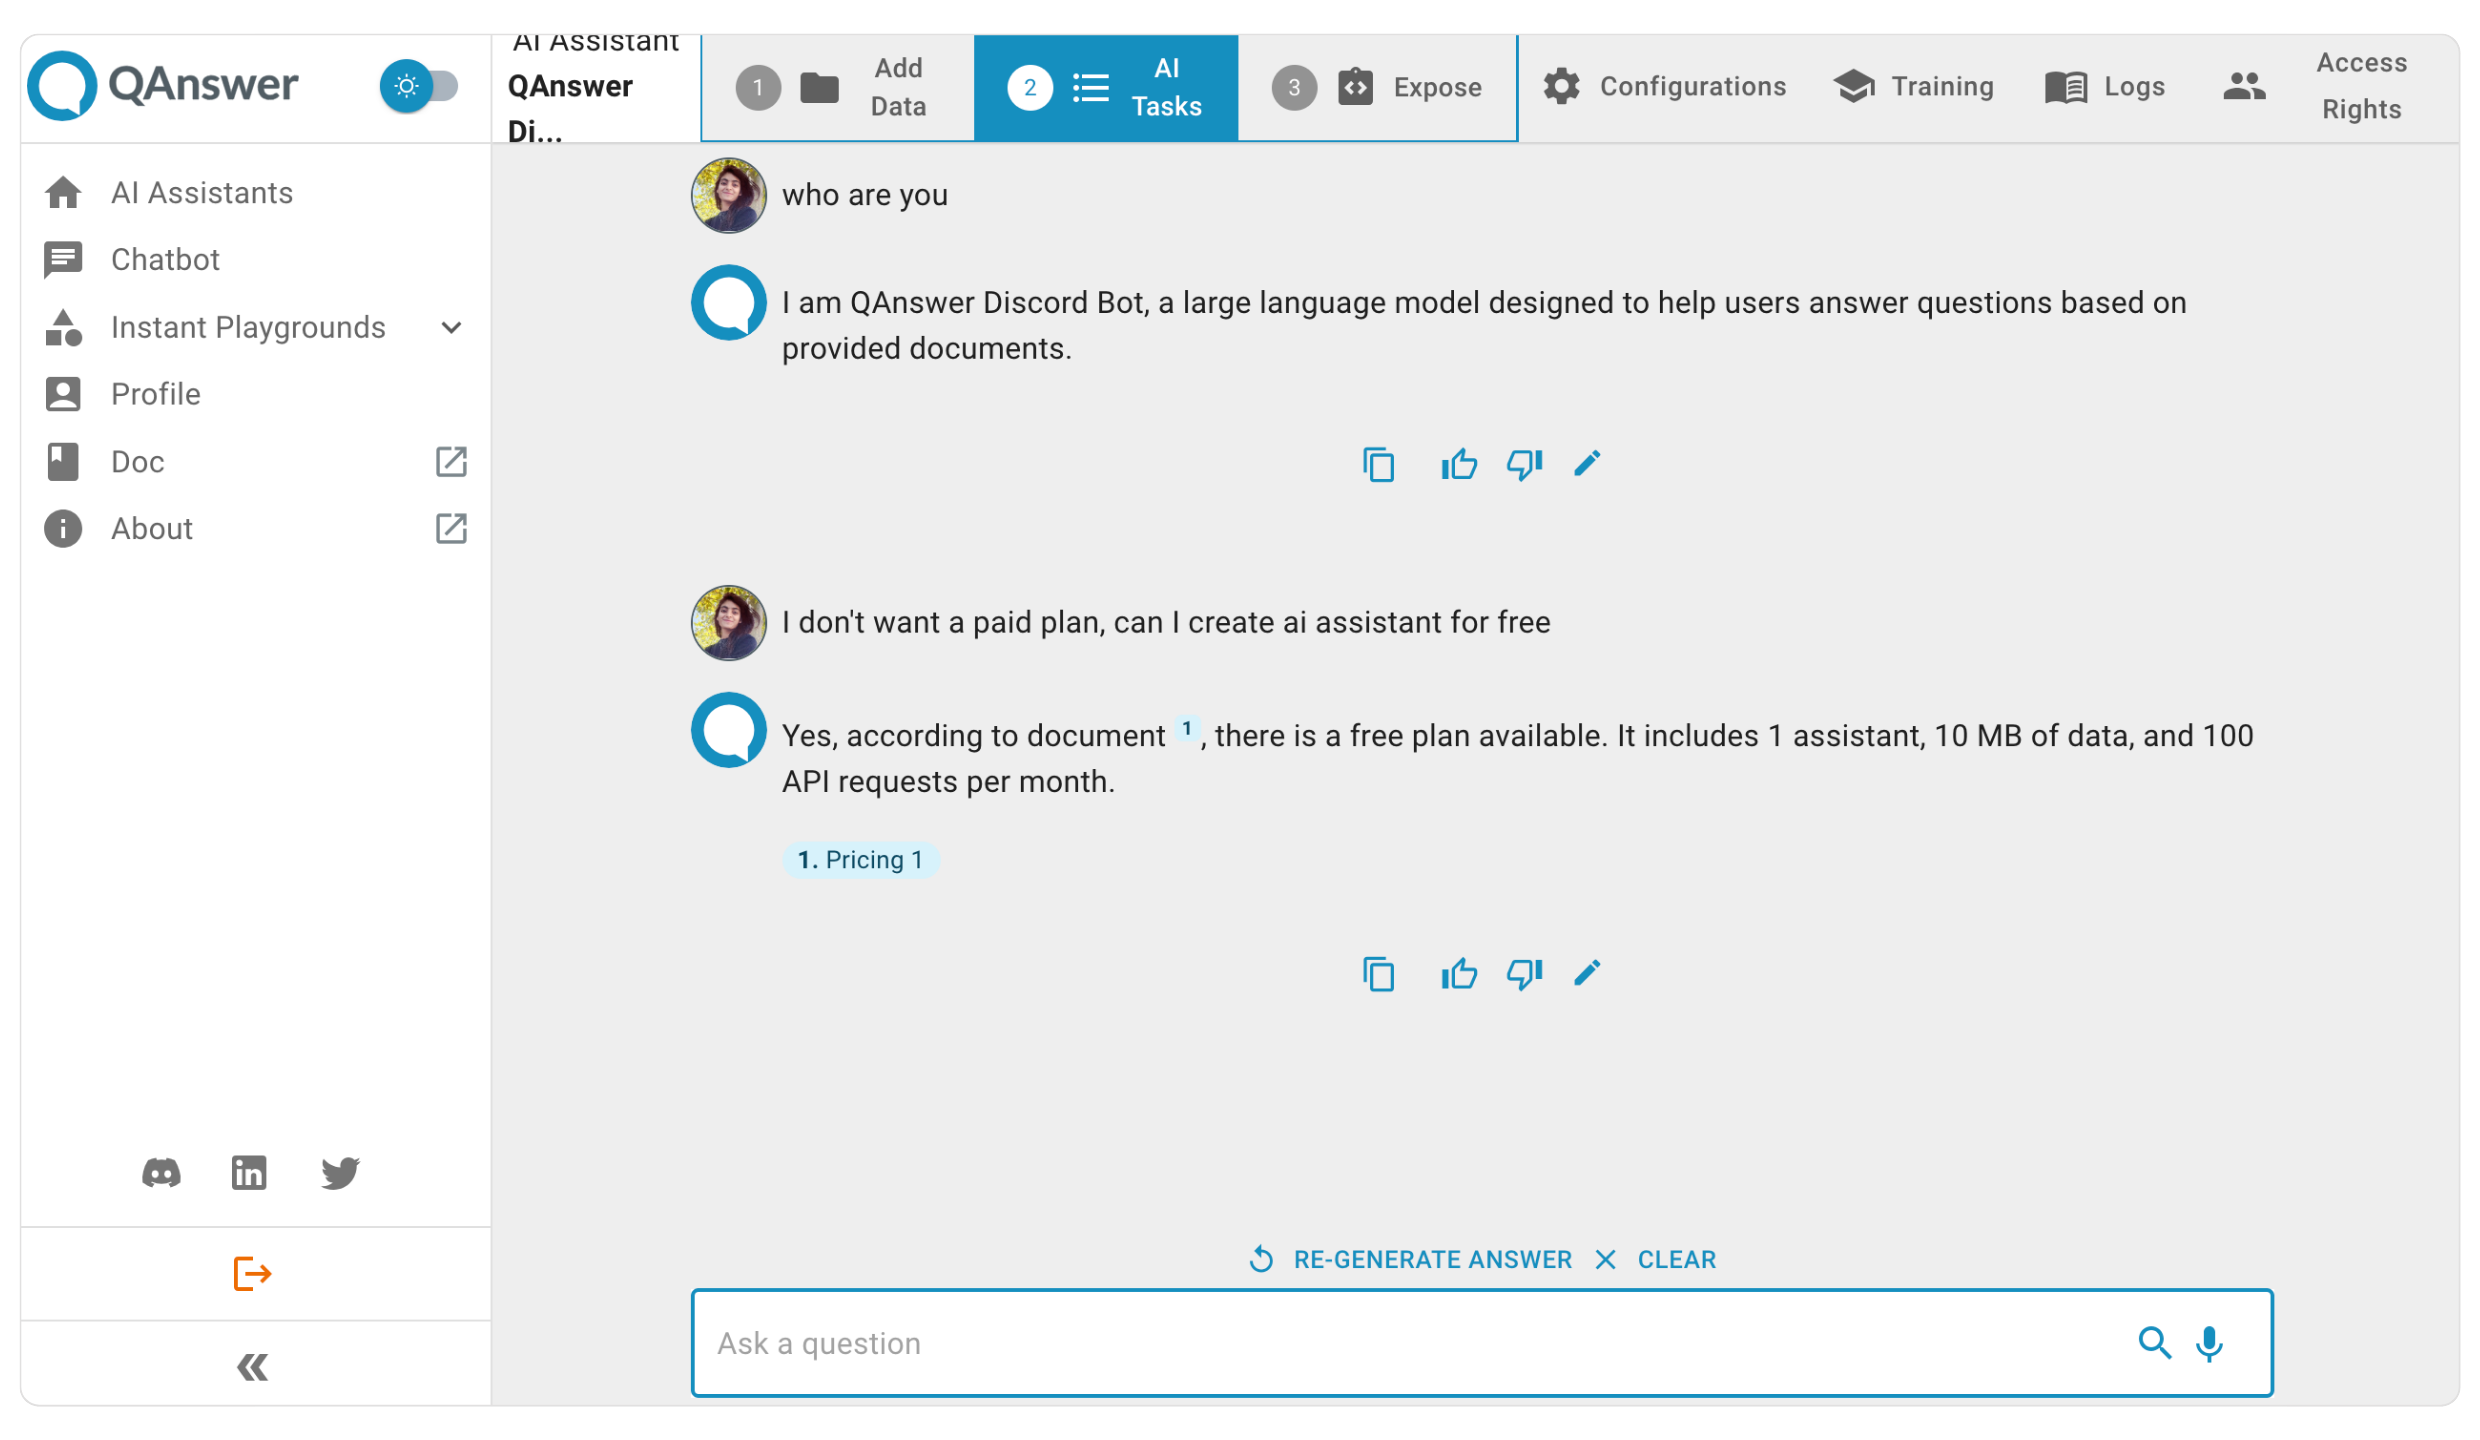
Task: Copy the free plan answer
Action: click(1379, 973)
